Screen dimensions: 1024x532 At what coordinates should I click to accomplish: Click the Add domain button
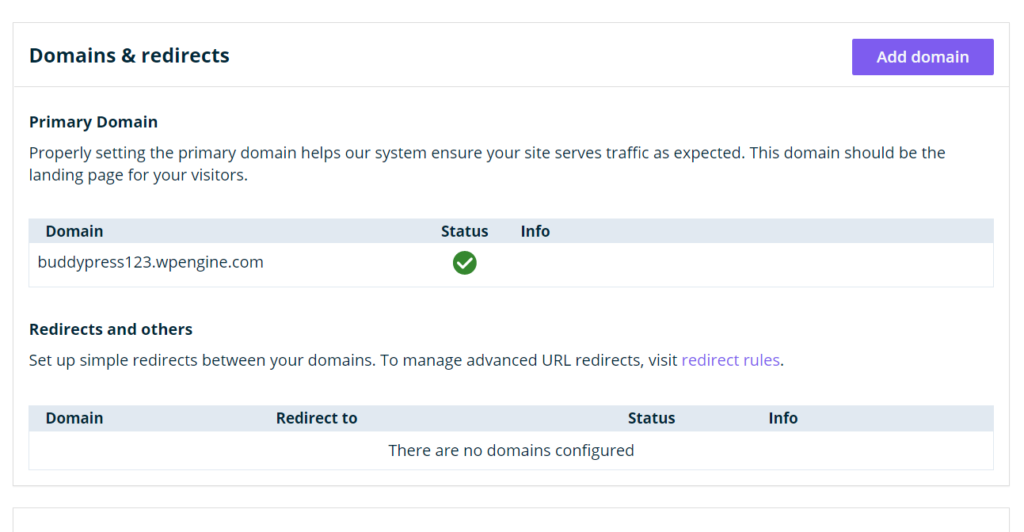click(x=922, y=57)
